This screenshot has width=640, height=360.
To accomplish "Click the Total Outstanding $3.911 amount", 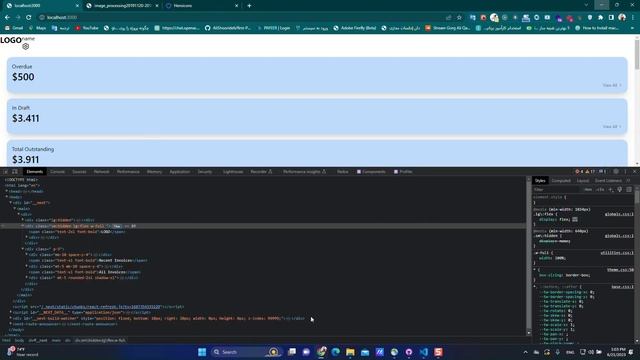I will tap(26, 160).
